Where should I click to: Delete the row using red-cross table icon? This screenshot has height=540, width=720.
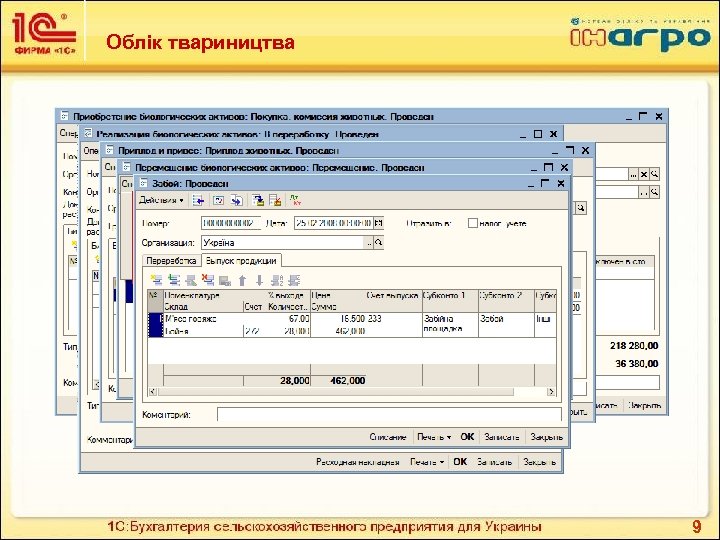(x=208, y=280)
